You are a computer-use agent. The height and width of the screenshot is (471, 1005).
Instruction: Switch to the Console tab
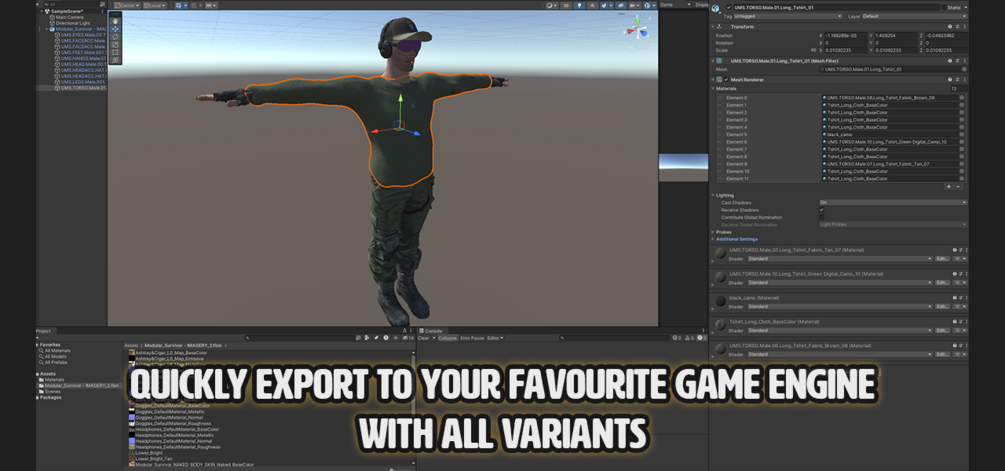click(x=431, y=331)
